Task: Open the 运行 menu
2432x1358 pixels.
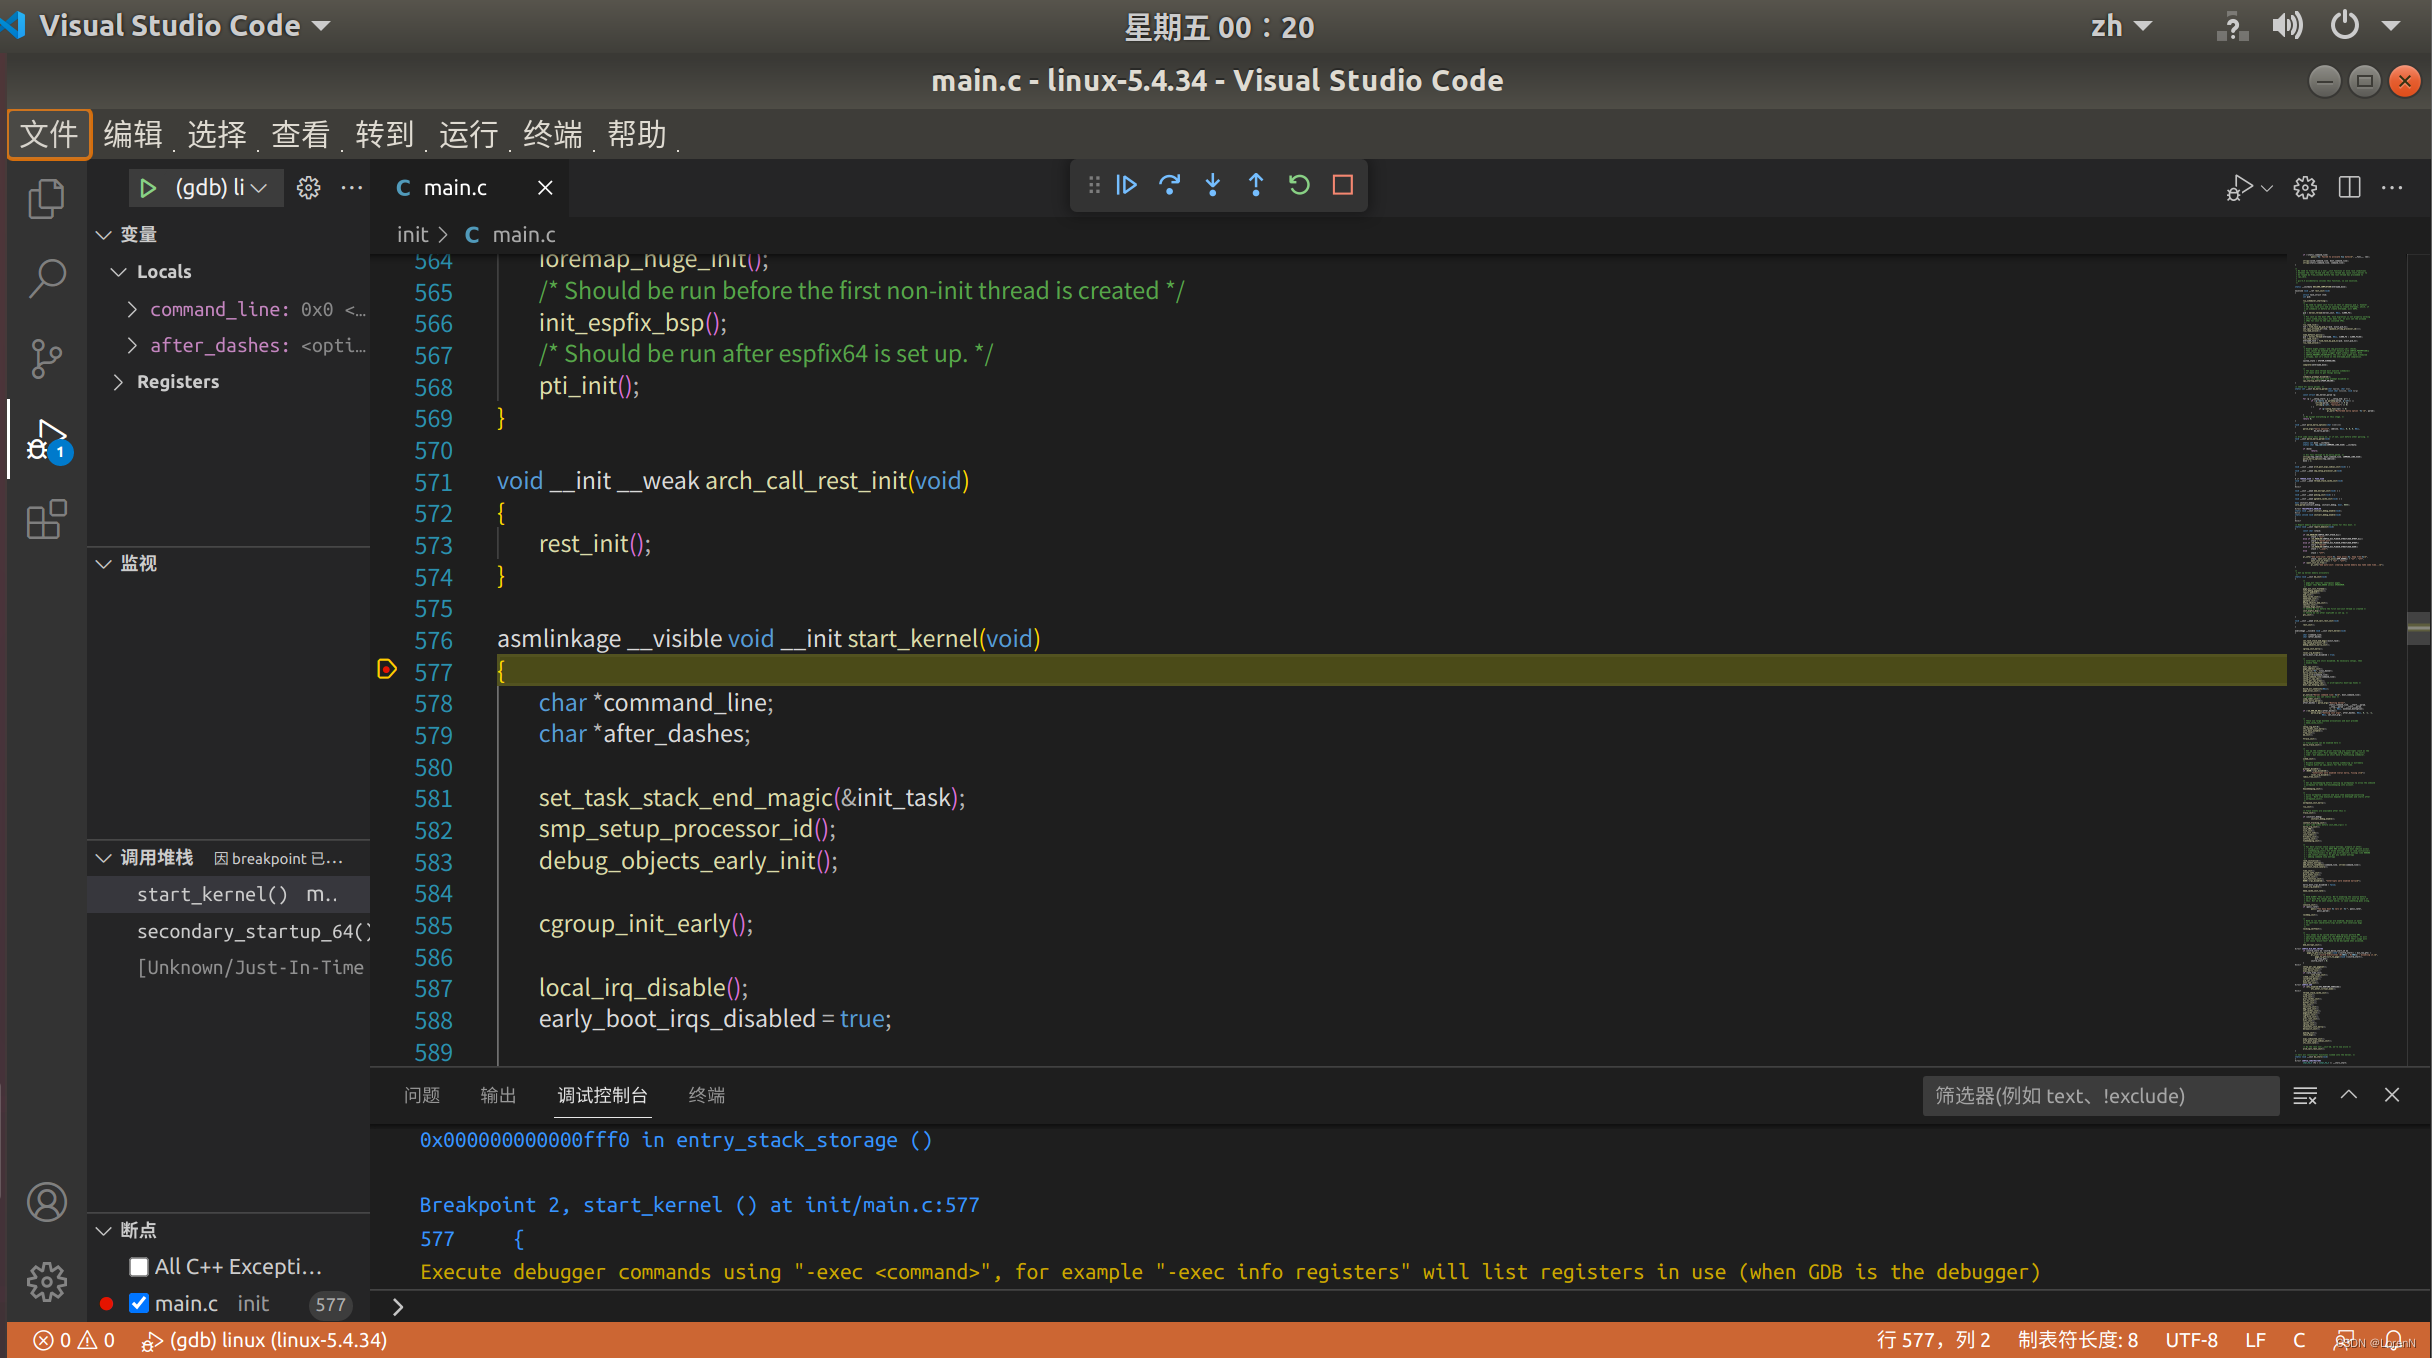Action: pos(466,134)
